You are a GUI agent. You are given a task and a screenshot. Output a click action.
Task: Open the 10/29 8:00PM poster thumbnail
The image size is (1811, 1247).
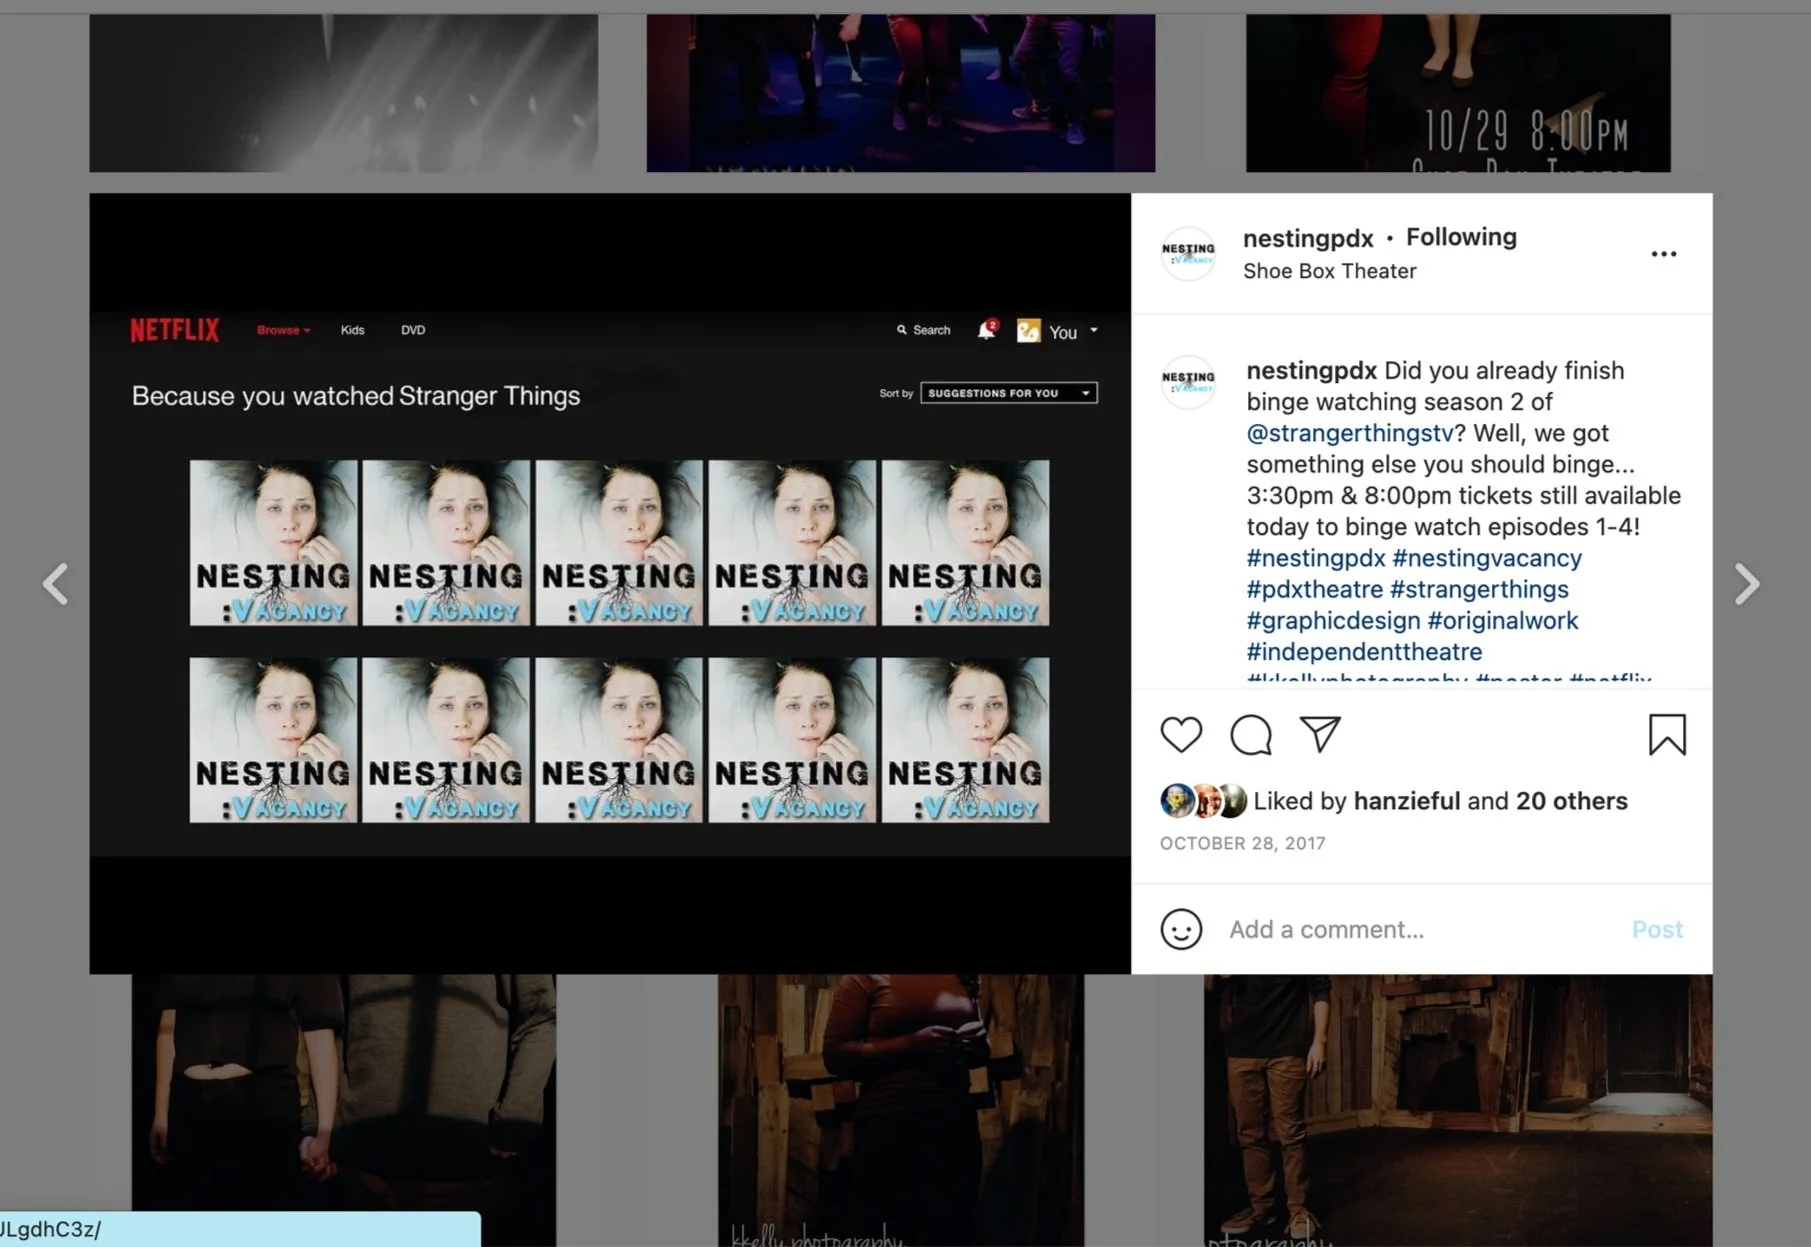pos(1457,93)
